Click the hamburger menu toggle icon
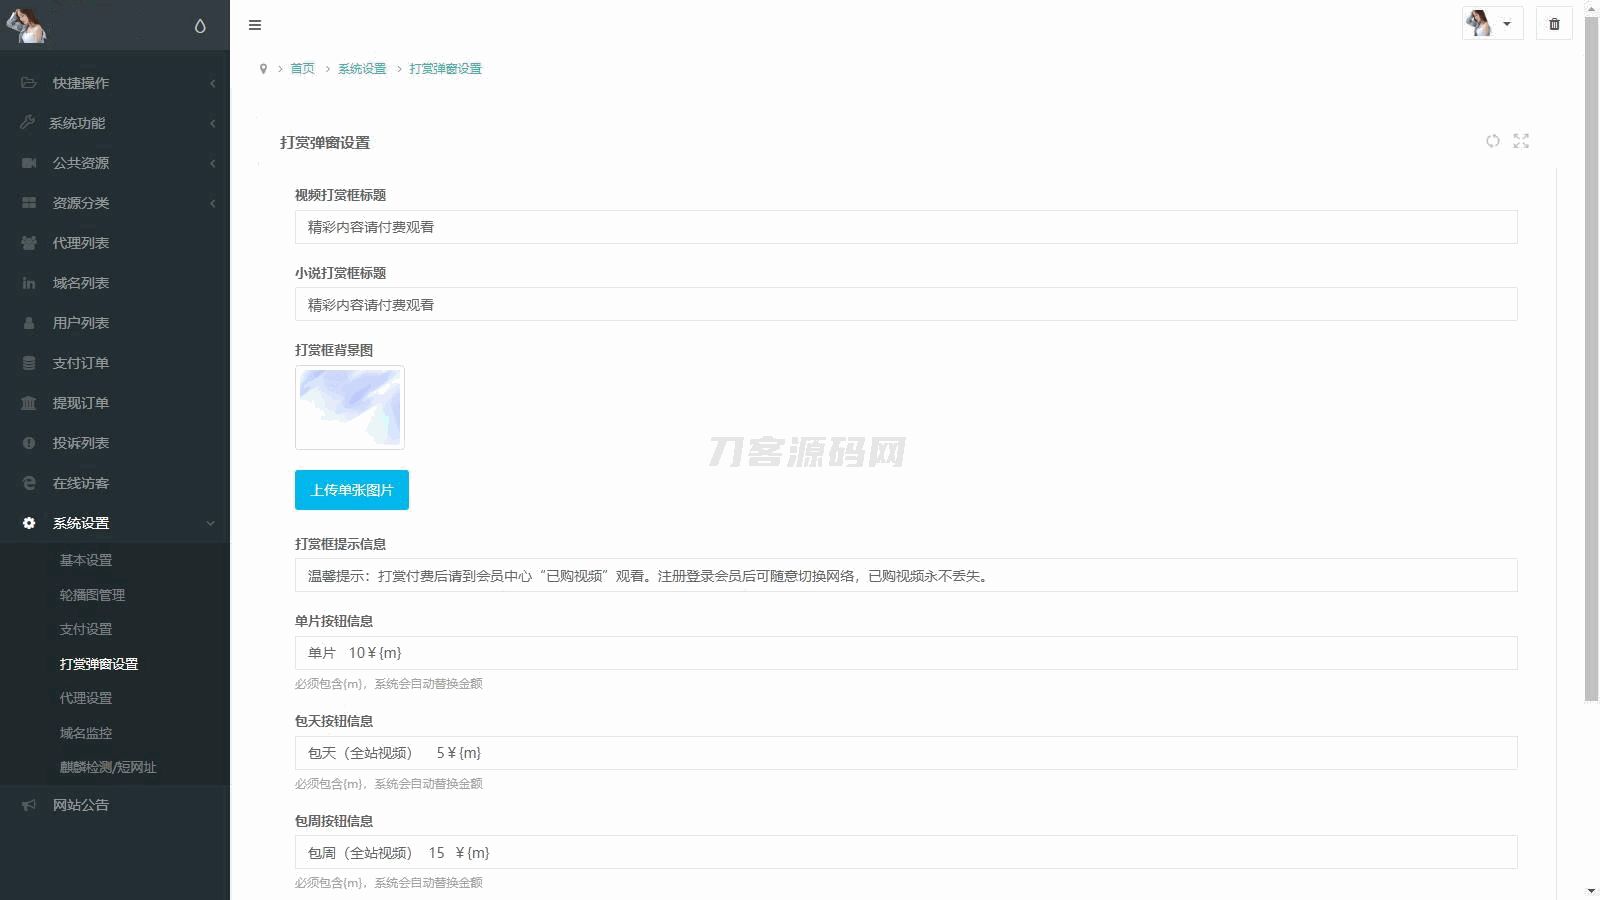 (x=255, y=25)
